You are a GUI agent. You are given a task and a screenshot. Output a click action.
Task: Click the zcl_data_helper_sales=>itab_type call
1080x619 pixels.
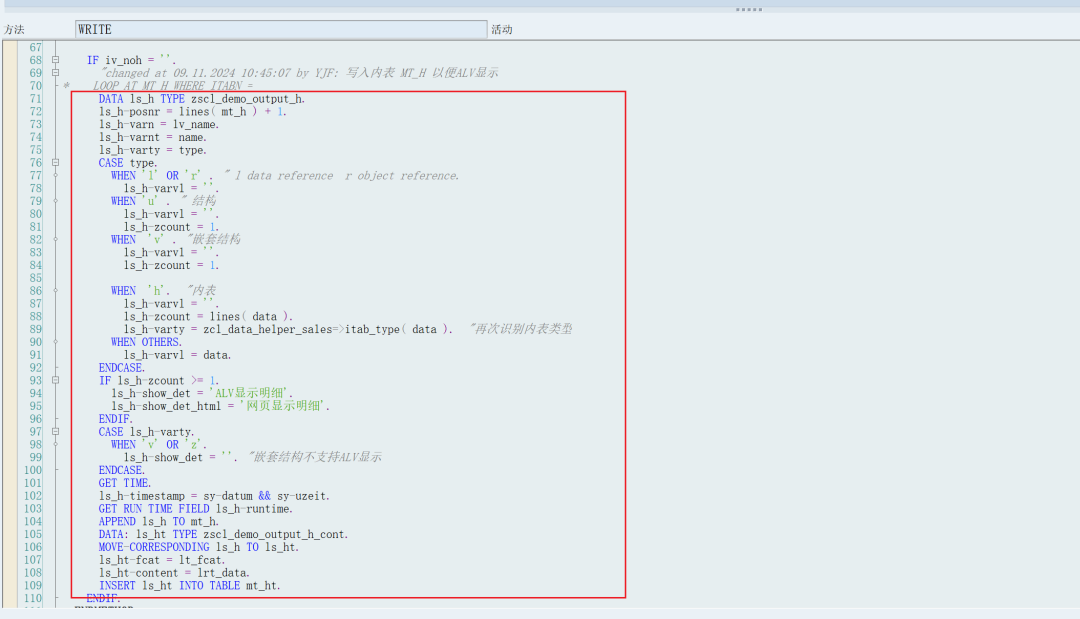328,329
